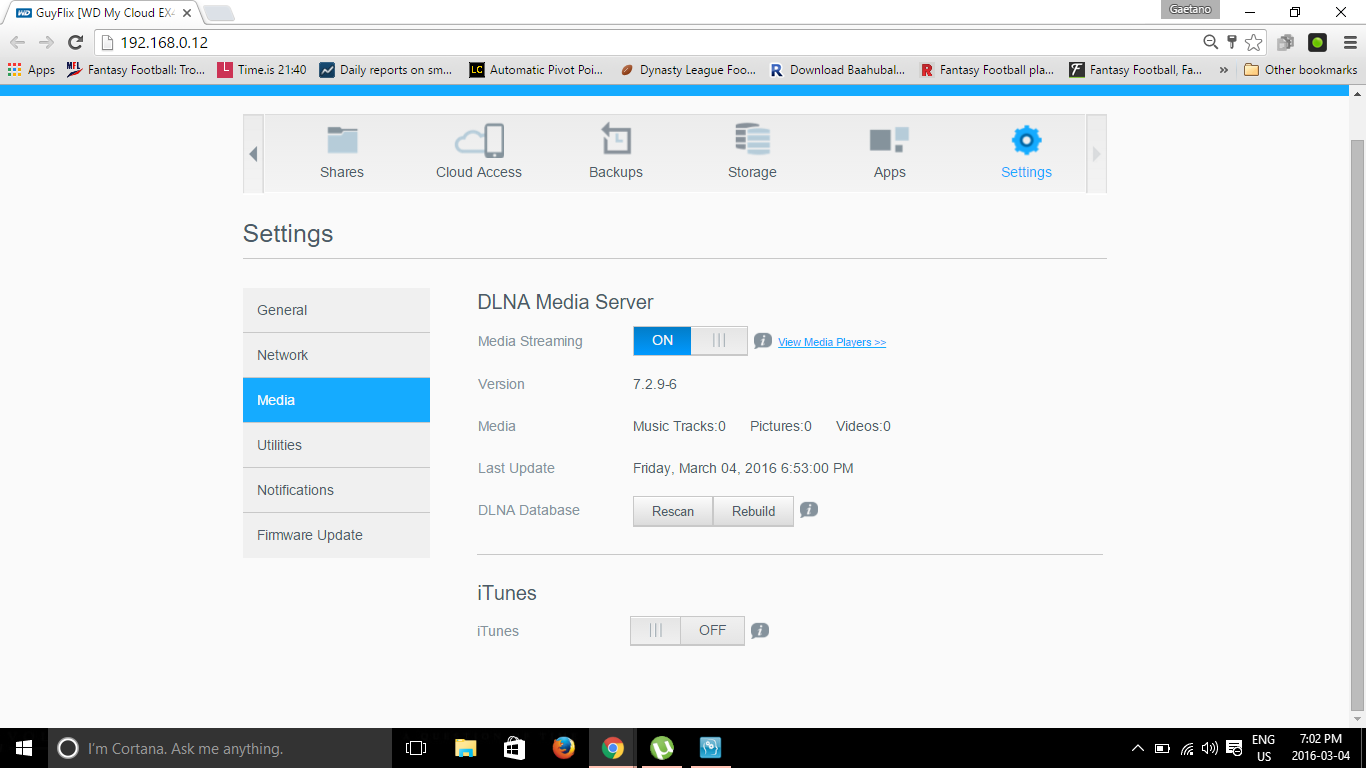The height and width of the screenshot is (768, 1366).
Task: Click the Rebuild button
Action: pyautogui.click(x=753, y=511)
